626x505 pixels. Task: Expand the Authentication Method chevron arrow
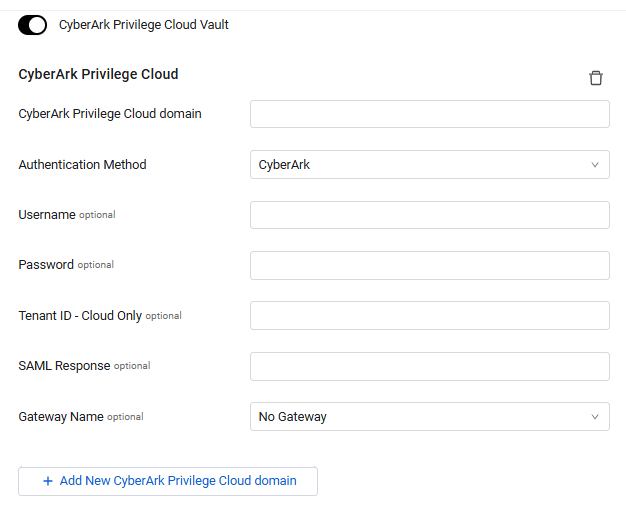pos(595,165)
